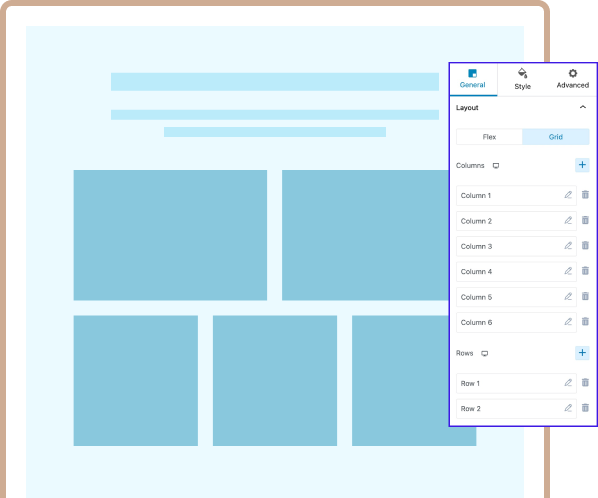Edit Column 6 using pencil icon
The height and width of the screenshot is (498, 598).
tap(568, 322)
